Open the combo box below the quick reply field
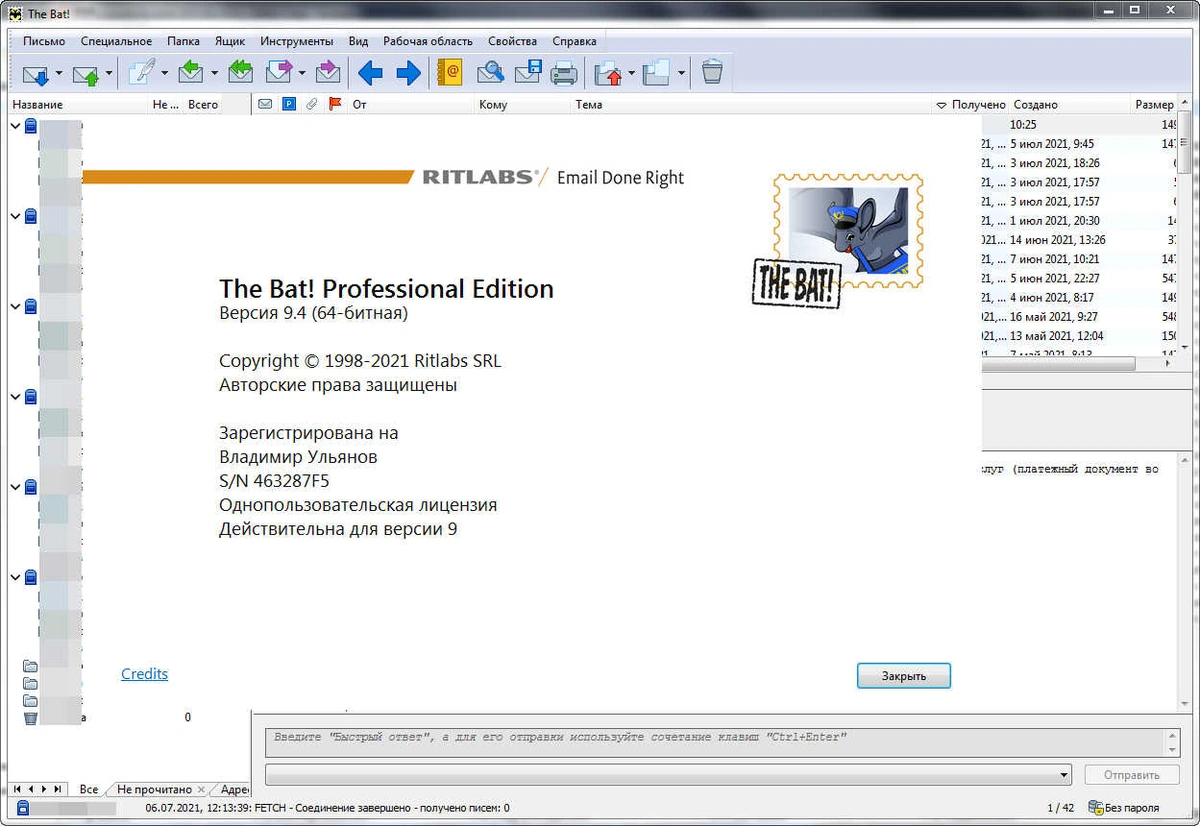The width and height of the screenshot is (1200, 826). click(669, 775)
